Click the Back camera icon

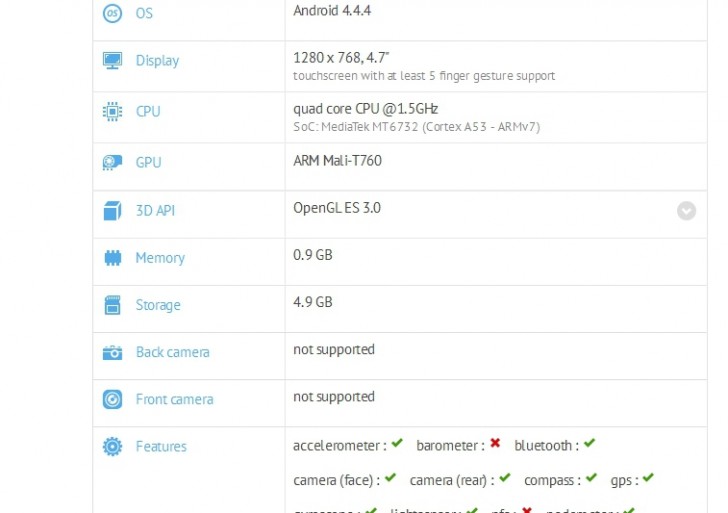(x=113, y=352)
